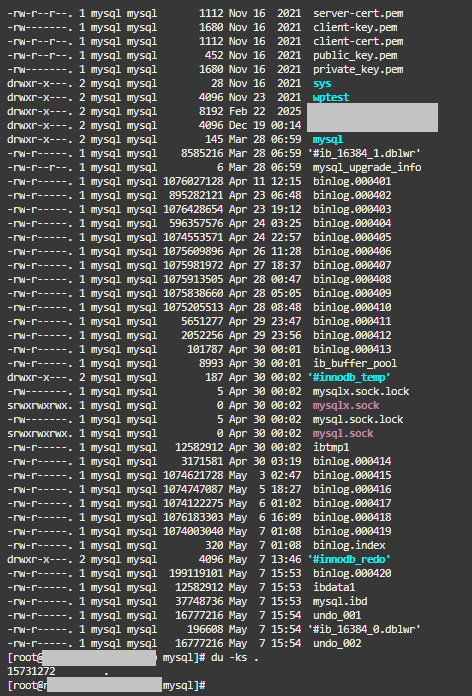The height and width of the screenshot is (696, 472).
Task: Click the mysqlx.sock socket file
Action: pyautogui.click(x=346, y=405)
